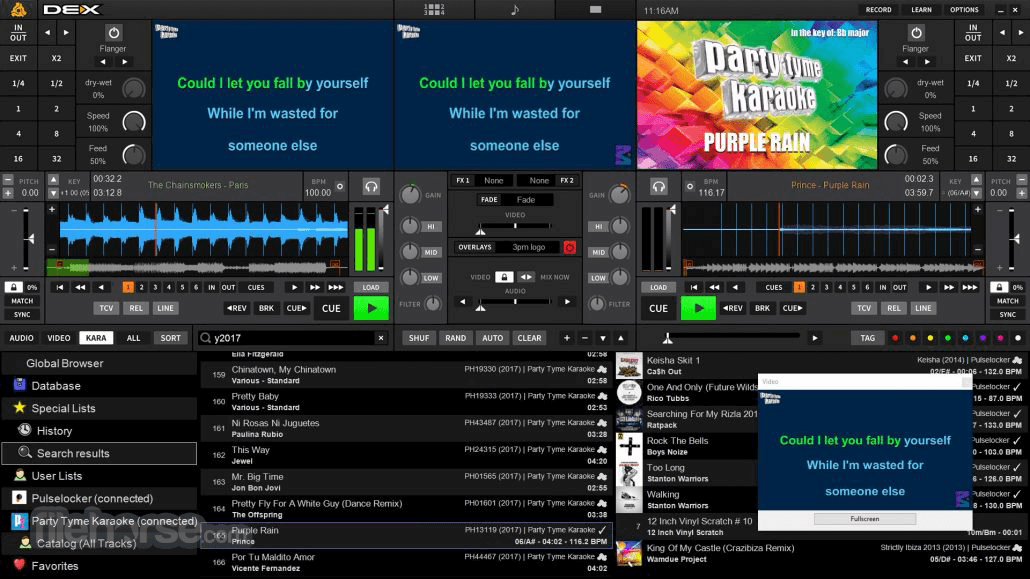The height and width of the screenshot is (579, 1030).
Task: Click the red overlay power icon
Action: pyautogui.click(x=570, y=247)
